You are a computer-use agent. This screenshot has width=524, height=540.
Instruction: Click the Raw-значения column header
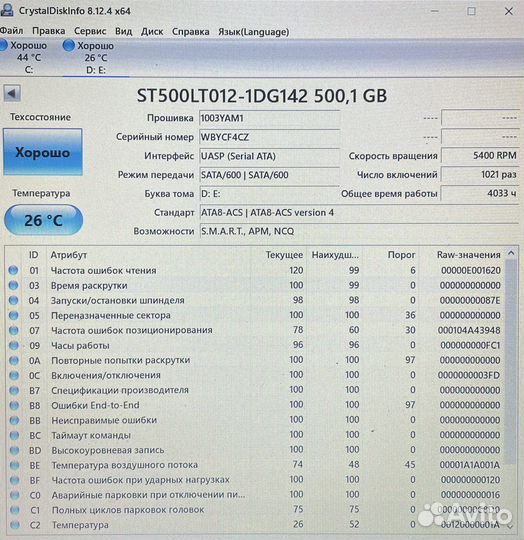[x=469, y=255]
